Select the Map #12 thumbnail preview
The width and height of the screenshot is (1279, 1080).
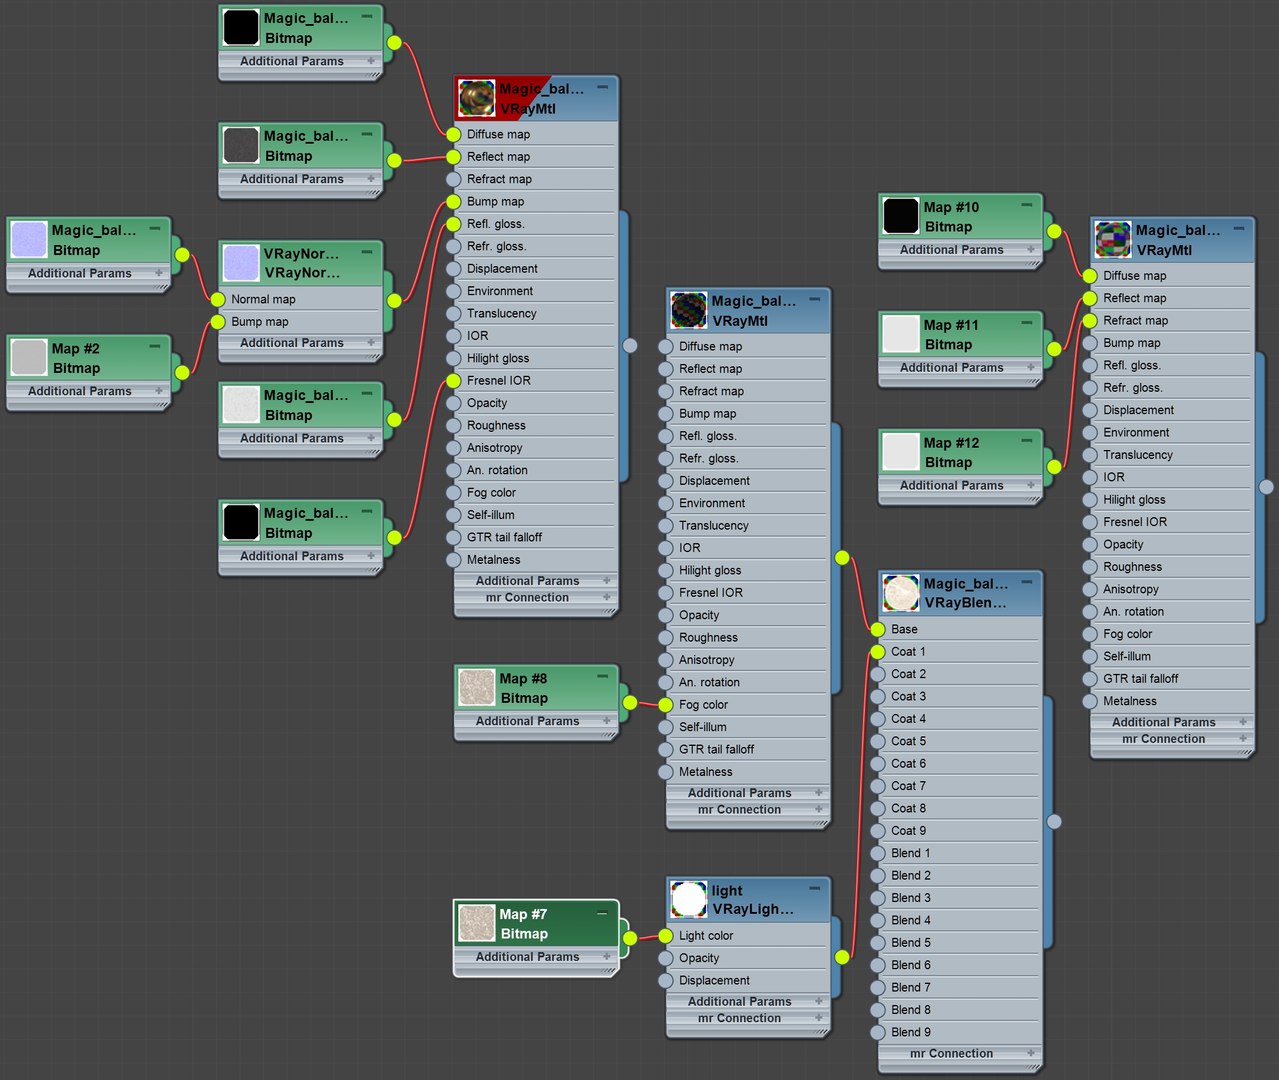[x=901, y=453]
